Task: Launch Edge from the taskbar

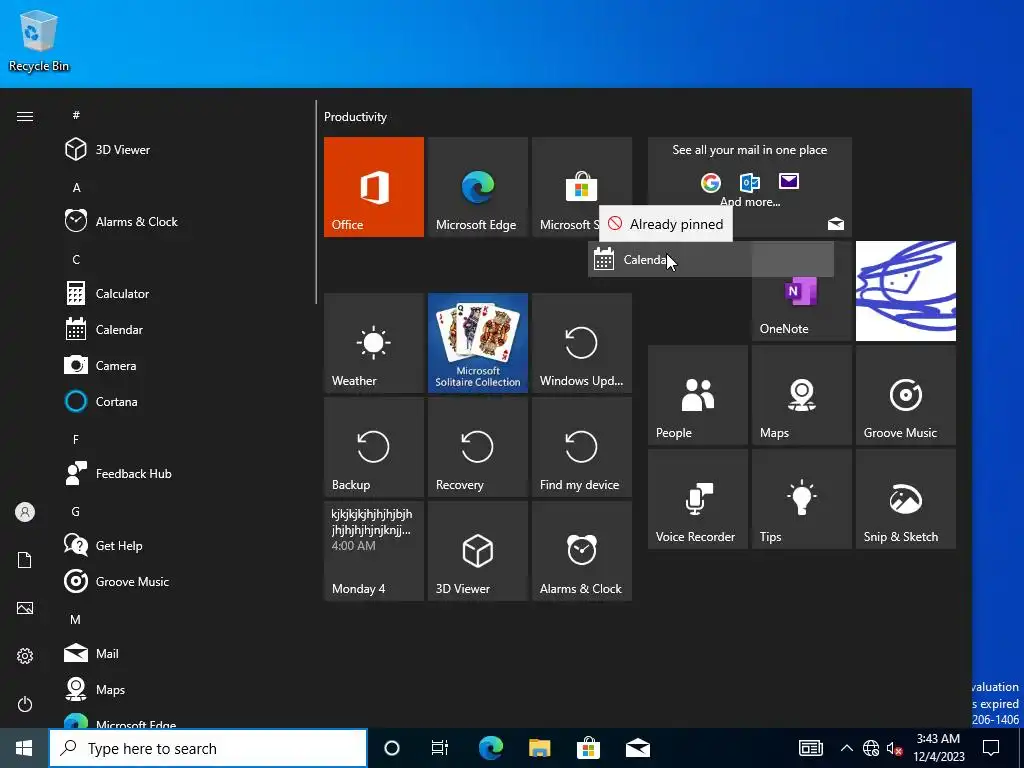Action: coord(490,748)
